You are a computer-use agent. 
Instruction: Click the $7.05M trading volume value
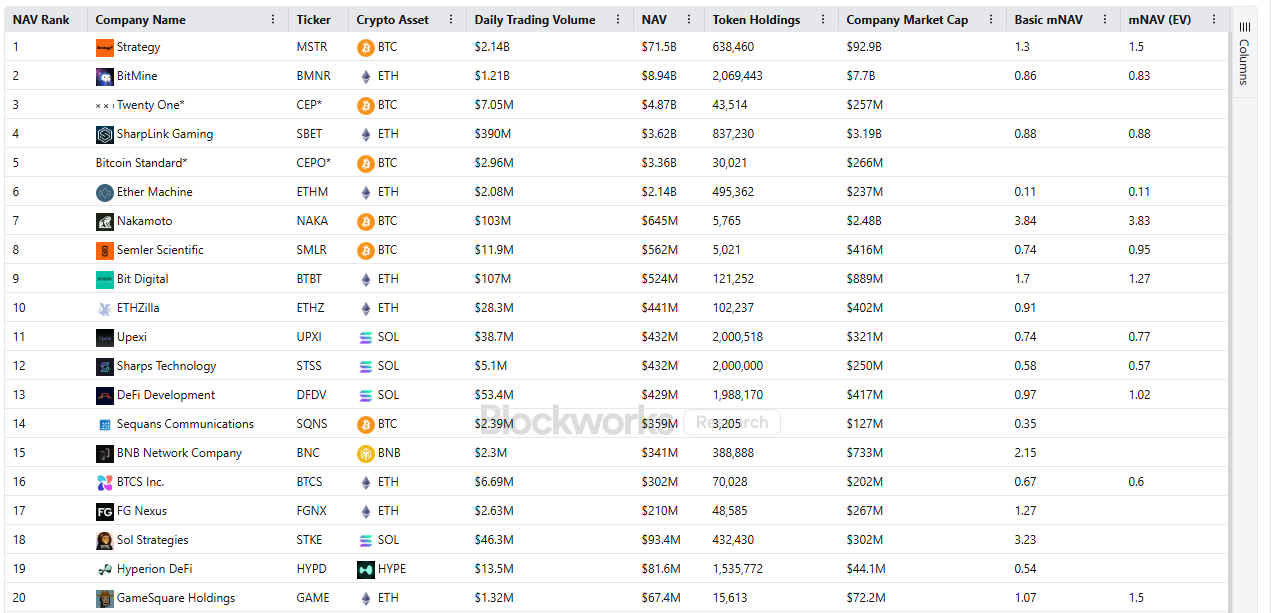pyautogui.click(x=494, y=105)
